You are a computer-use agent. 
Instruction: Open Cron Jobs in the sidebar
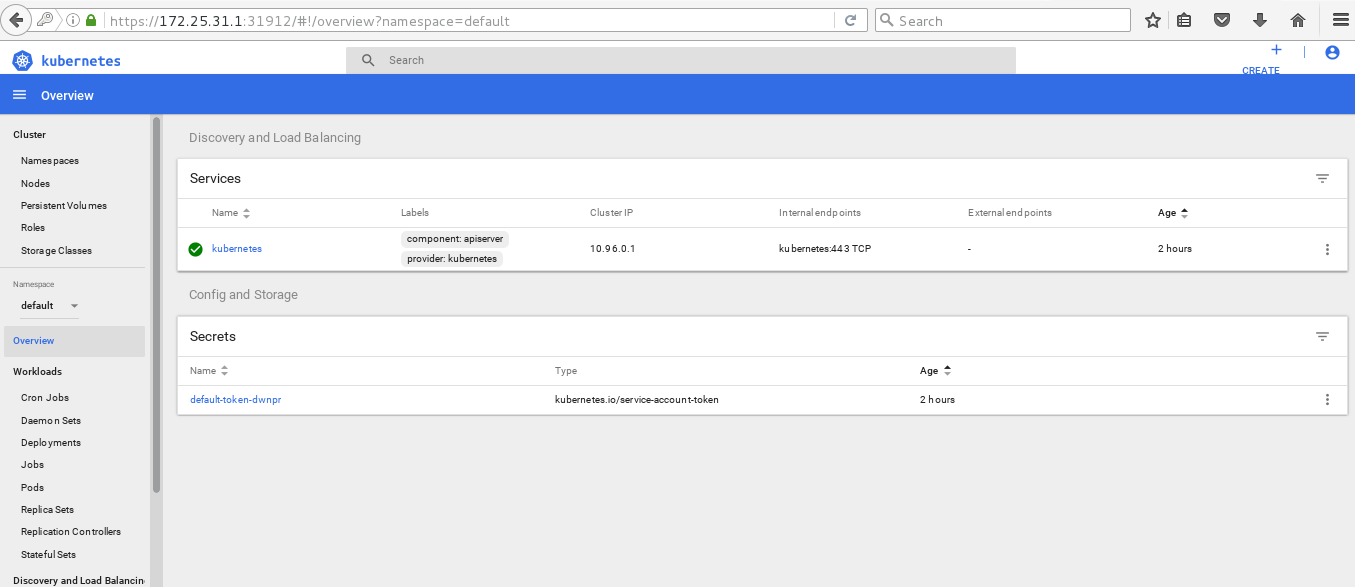[45, 398]
